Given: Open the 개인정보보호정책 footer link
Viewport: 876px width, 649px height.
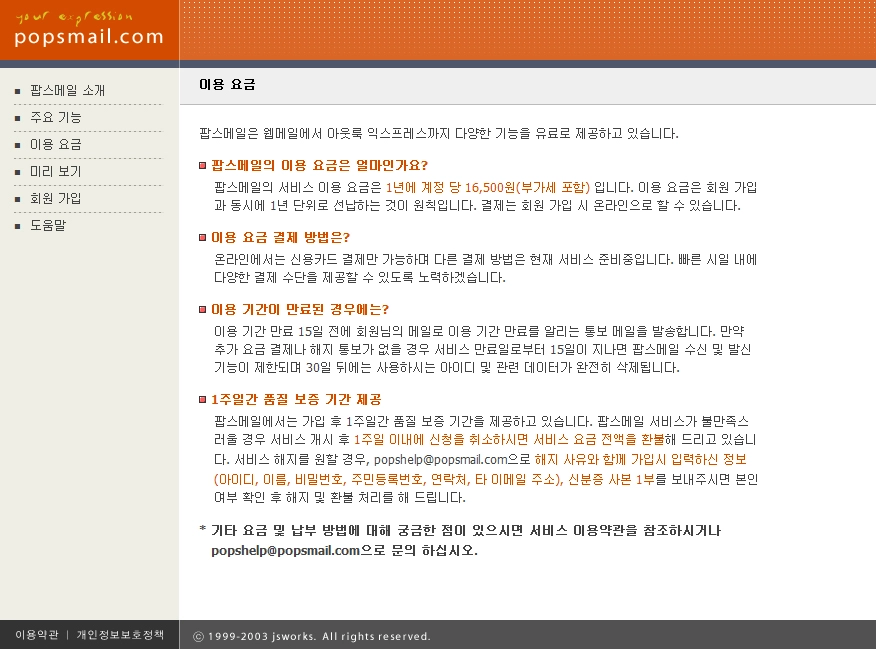Looking at the screenshot, I should point(120,635).
